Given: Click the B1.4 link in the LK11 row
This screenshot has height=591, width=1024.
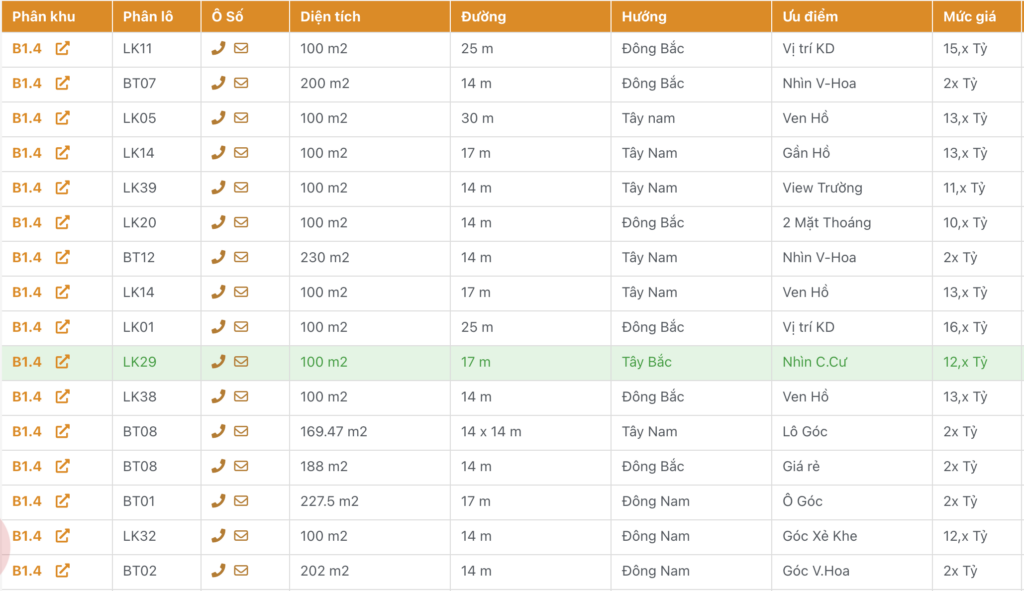Looking at the screenshot, I should point(27,48).
